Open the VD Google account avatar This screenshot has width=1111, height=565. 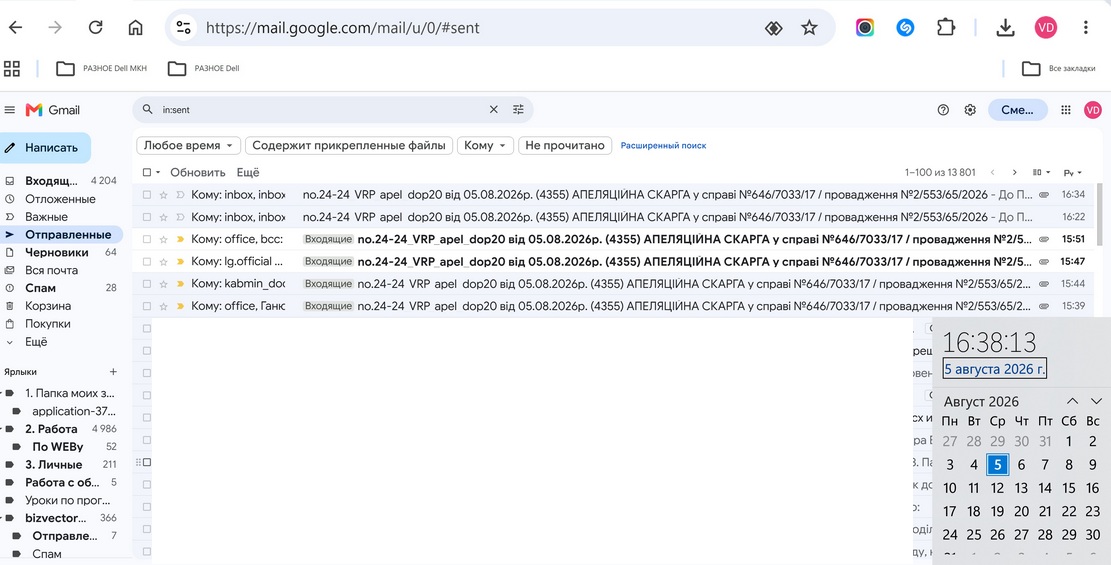tap(1093, 110)
